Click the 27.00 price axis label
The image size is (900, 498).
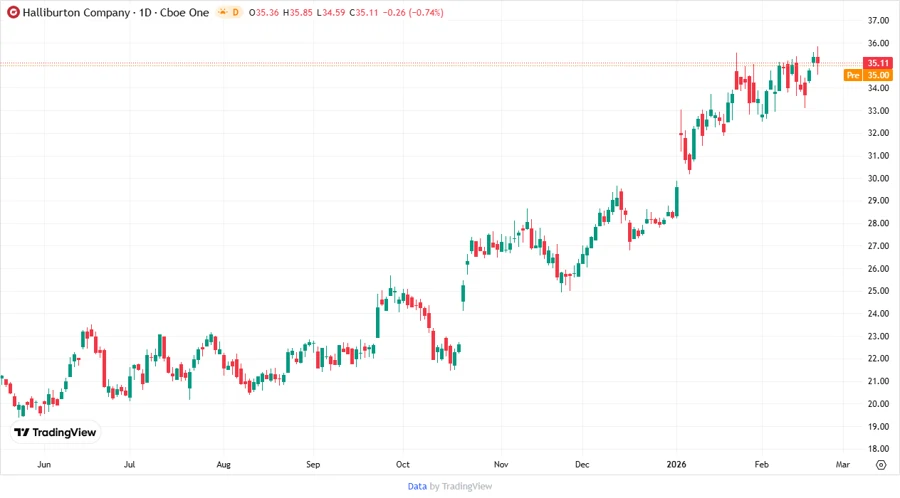[x=878, y=246]
